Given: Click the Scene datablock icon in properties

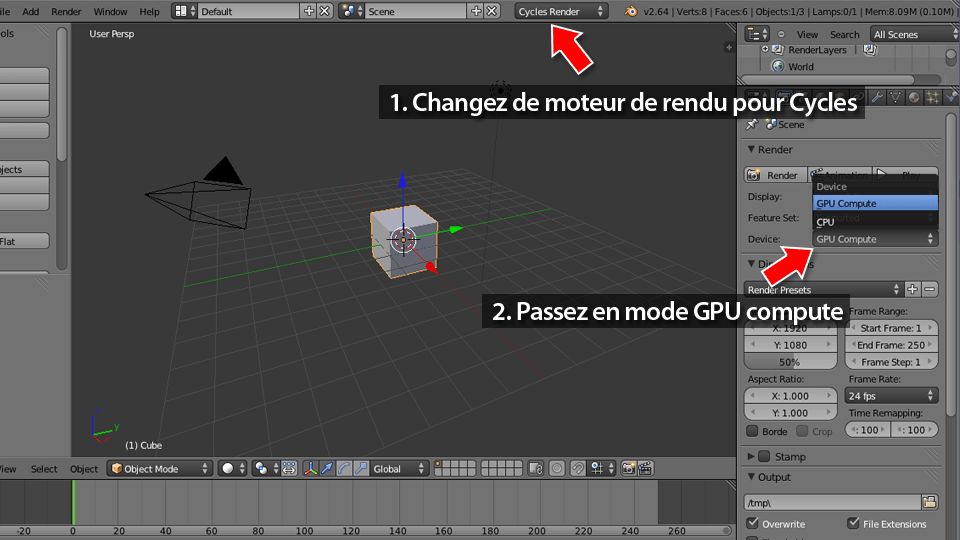Looking at the screenshot, I should (771, 124).
